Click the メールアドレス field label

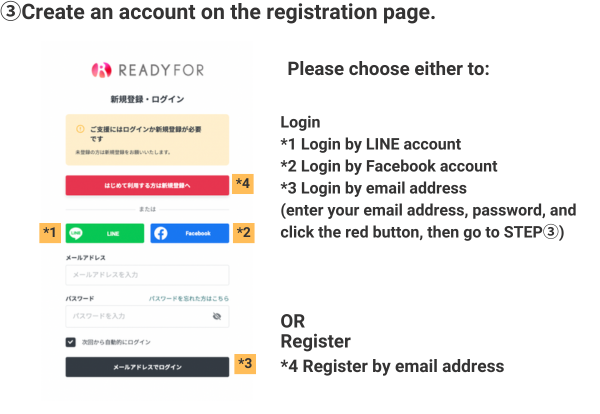(x=86, y=258)
